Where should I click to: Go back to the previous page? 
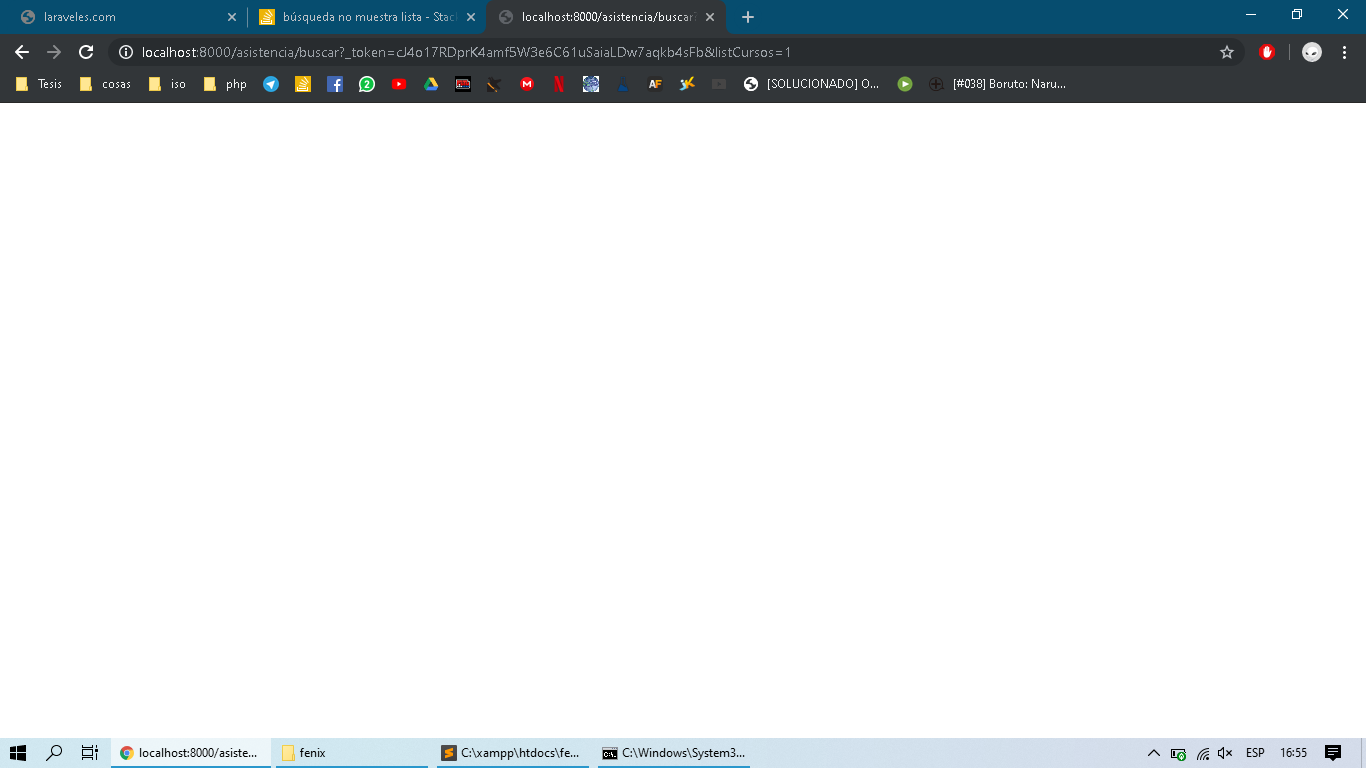pos(22,52)
